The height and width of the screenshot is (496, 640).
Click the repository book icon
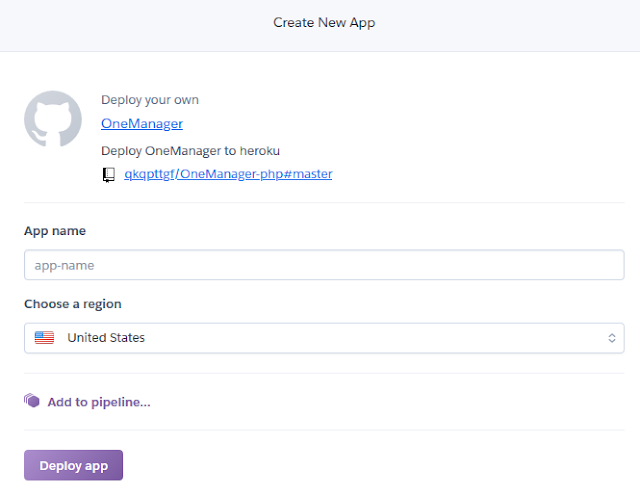[109, 175]
